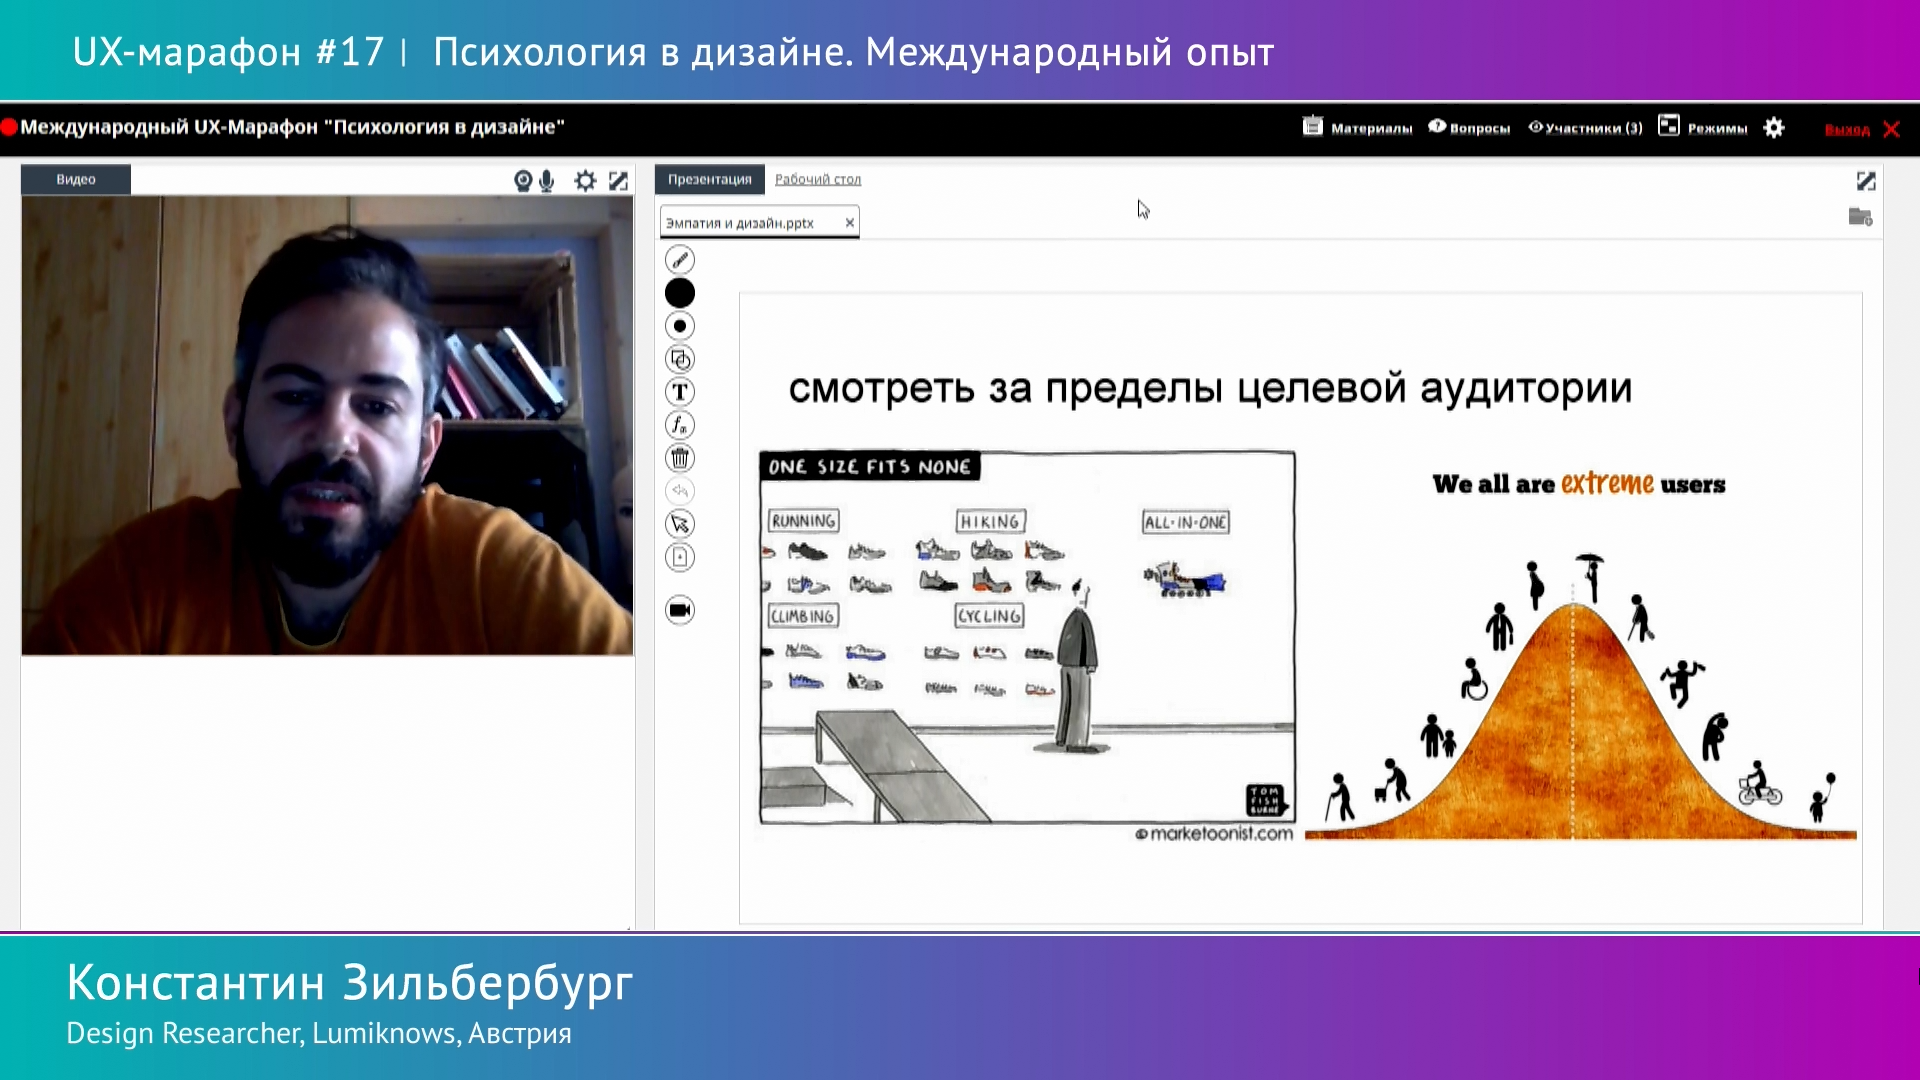
Task: Click the trash can clear tool
Action: pyautogui.click(x=680, y=458)
